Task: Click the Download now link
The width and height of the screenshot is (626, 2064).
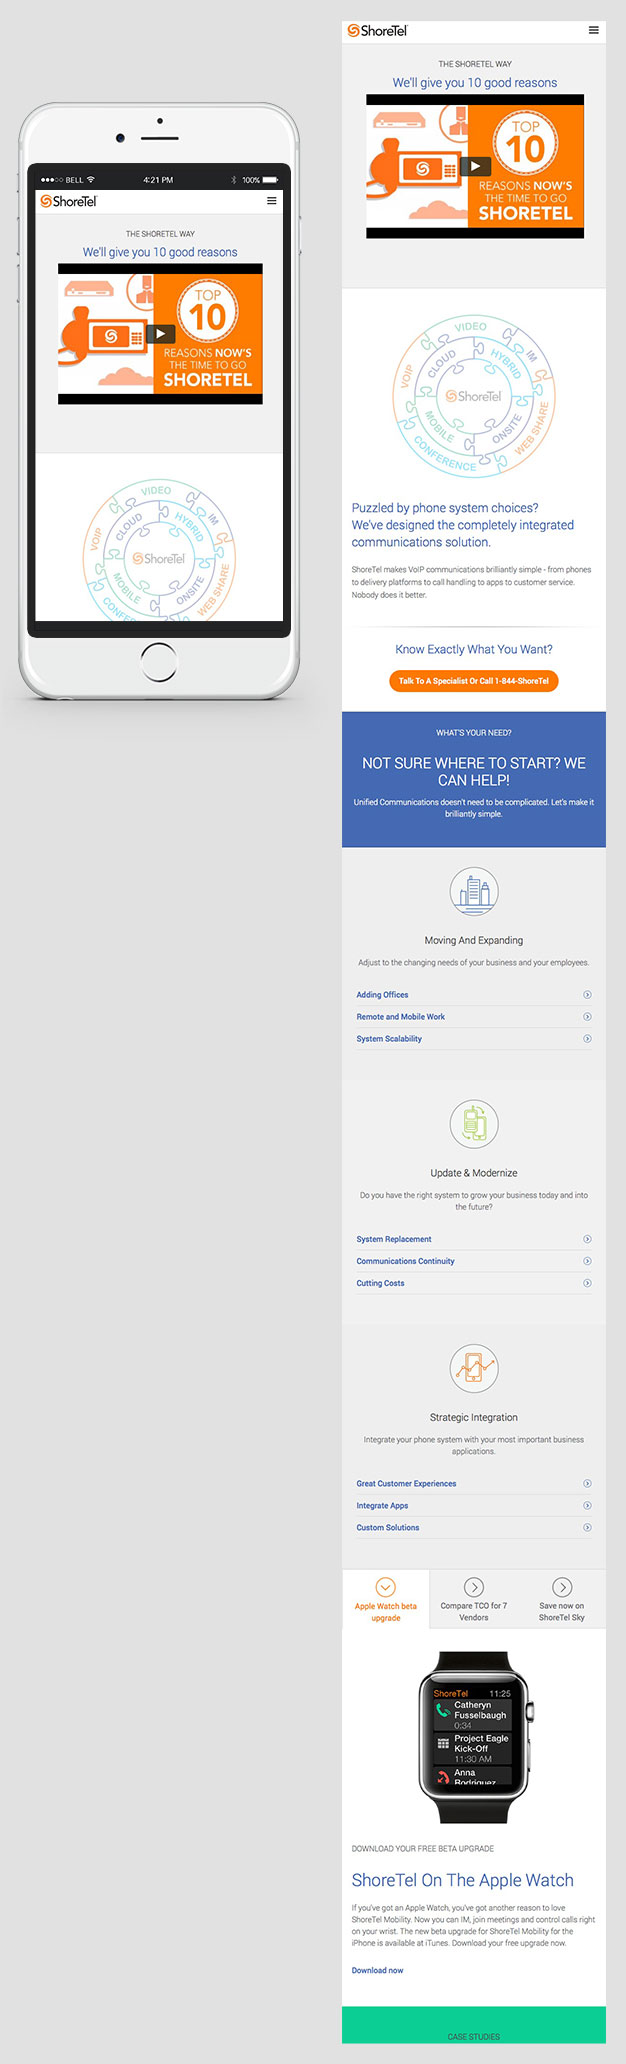Action: [x=377, y=1970]
